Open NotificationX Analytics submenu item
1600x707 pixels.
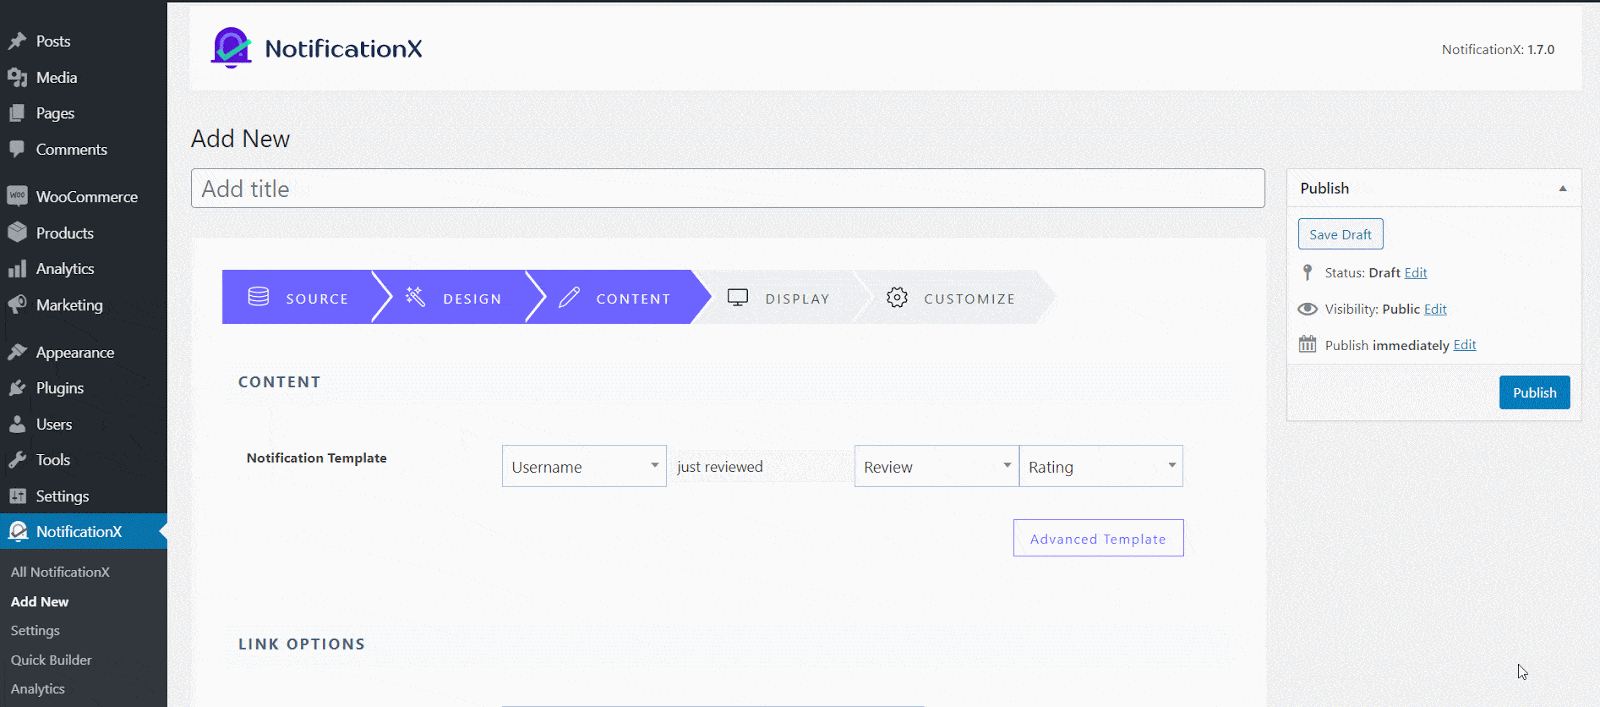pos(38,689)
